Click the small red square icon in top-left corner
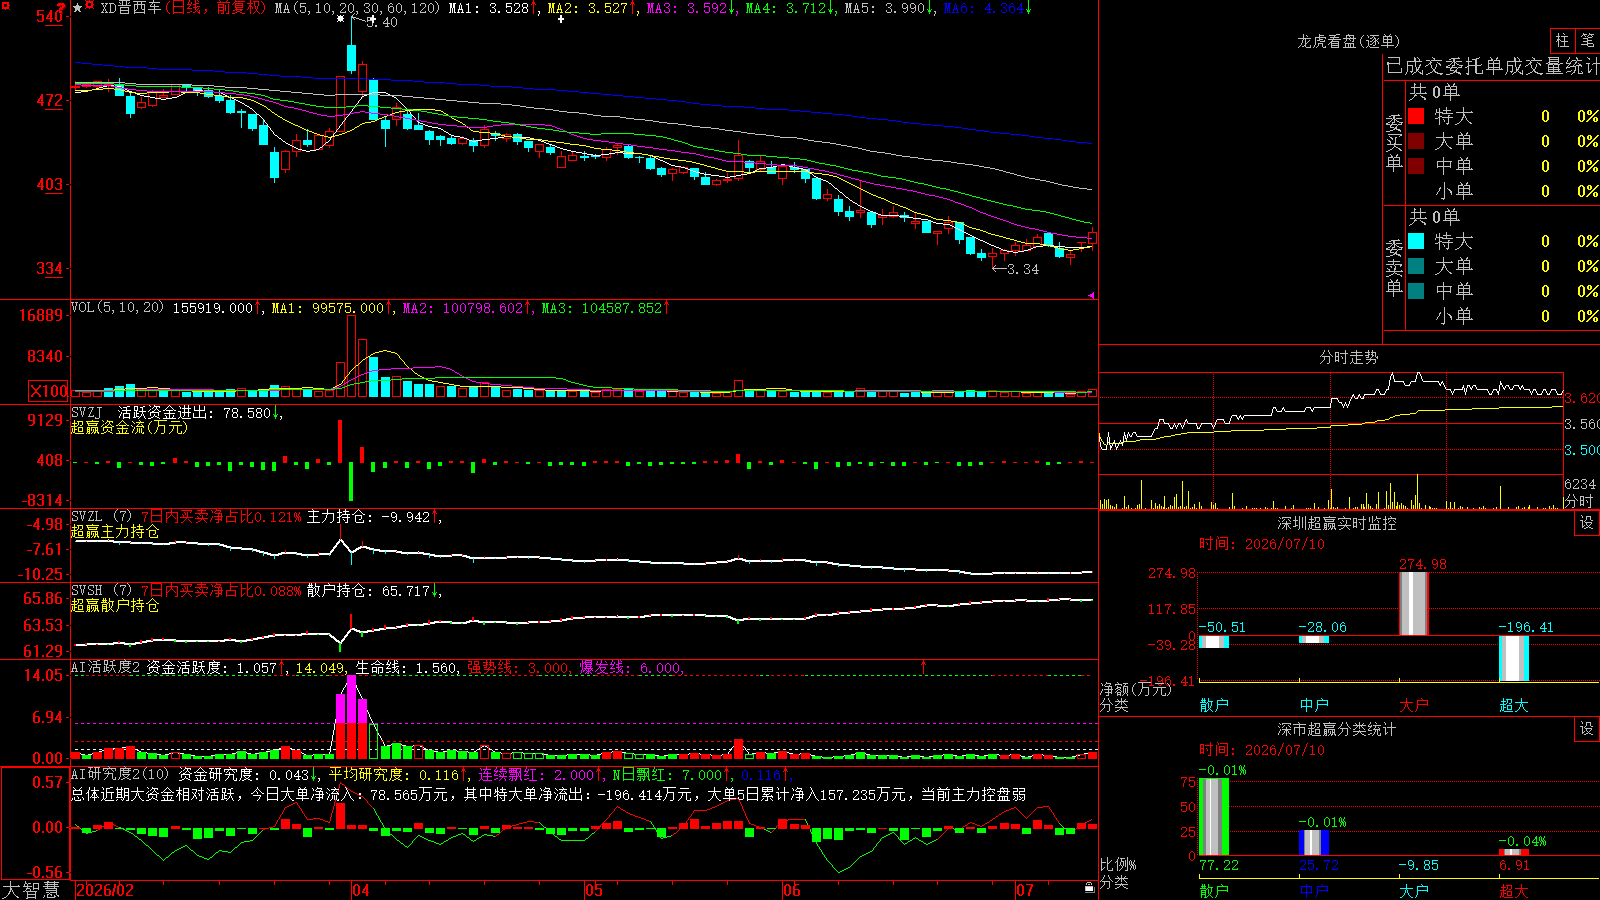The image size is (1600, 900). pyautogui.click(x=6, y=6)
